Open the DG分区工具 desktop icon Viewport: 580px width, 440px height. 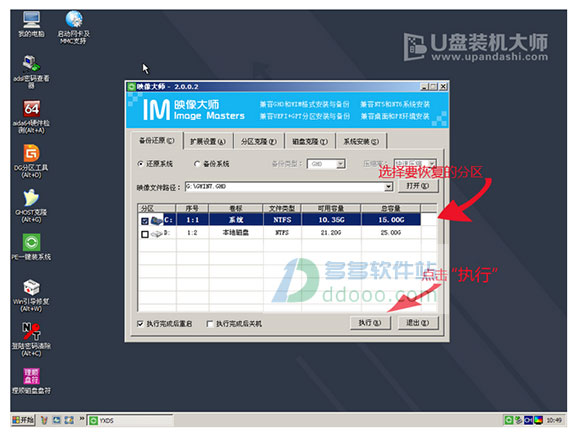(x=31, y=161)
